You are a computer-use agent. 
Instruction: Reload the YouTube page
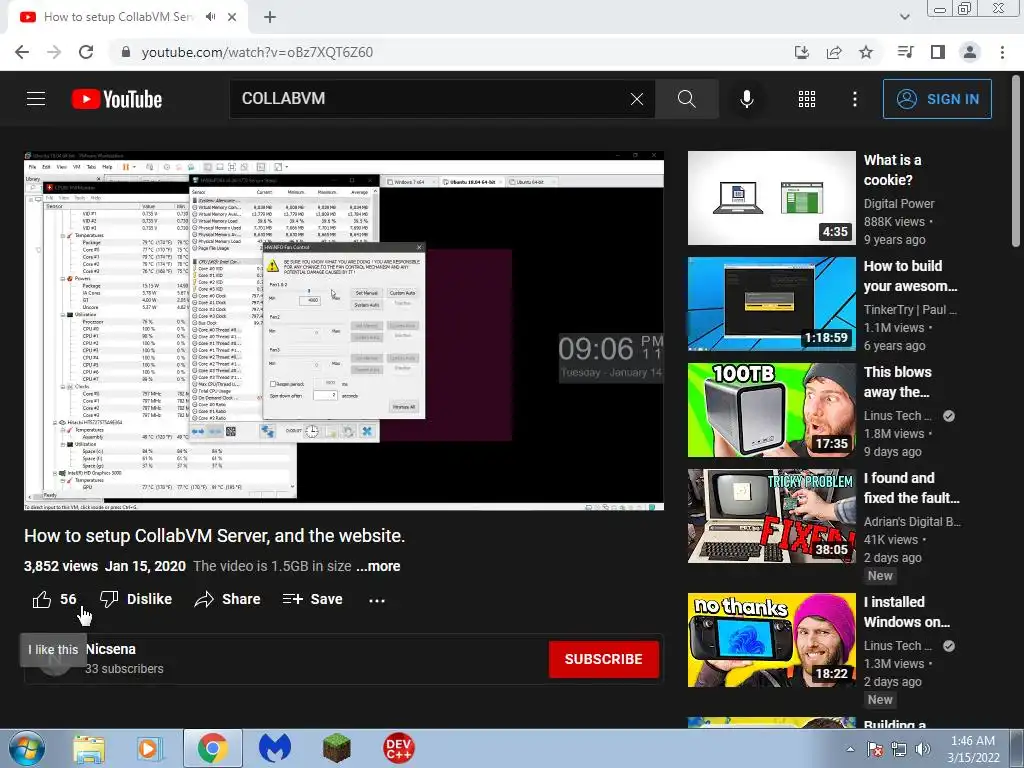(x=86, y=52)
